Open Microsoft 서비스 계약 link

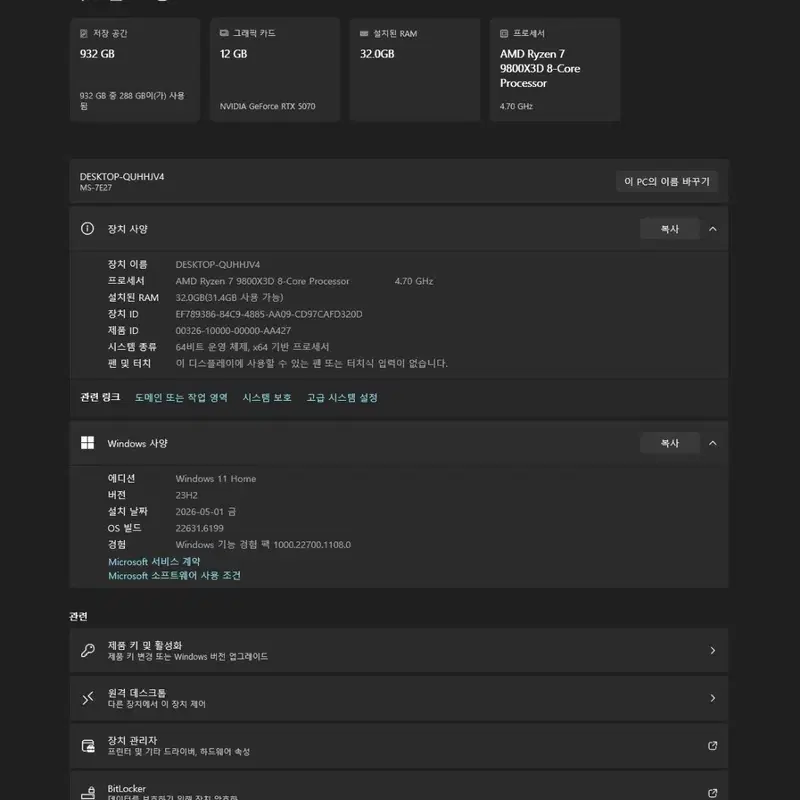[154, 561]
